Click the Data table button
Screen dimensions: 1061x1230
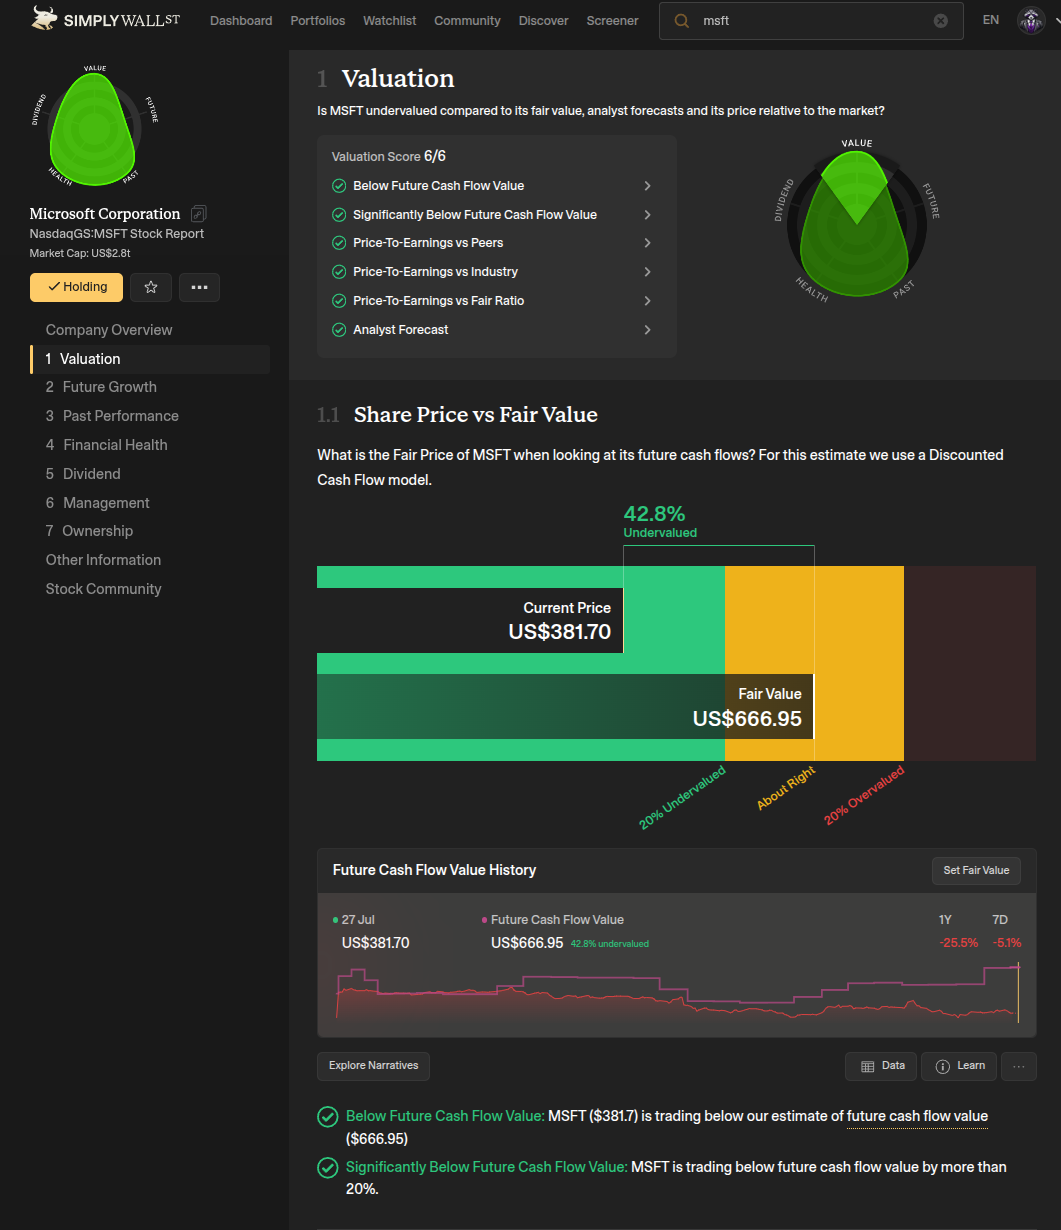click(x=881, y=1066)
